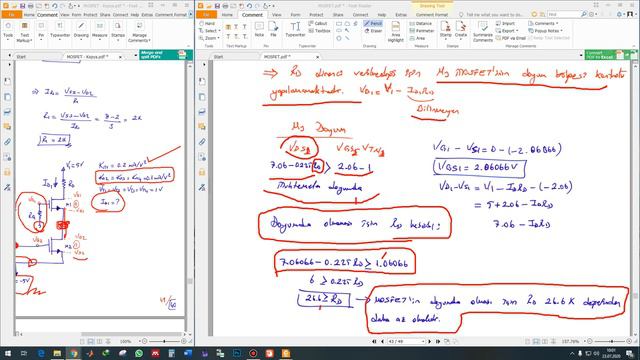The height and width of the screenshot is (360, 640).
Task: Jump to first page in right window
Action: pyautogui.click(x=374, y=341)
